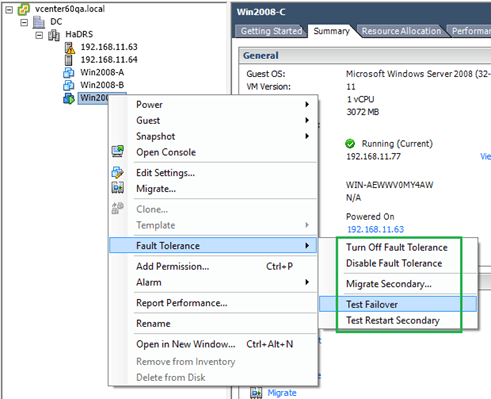Select vcenter60qa.local in the tree

70,9
